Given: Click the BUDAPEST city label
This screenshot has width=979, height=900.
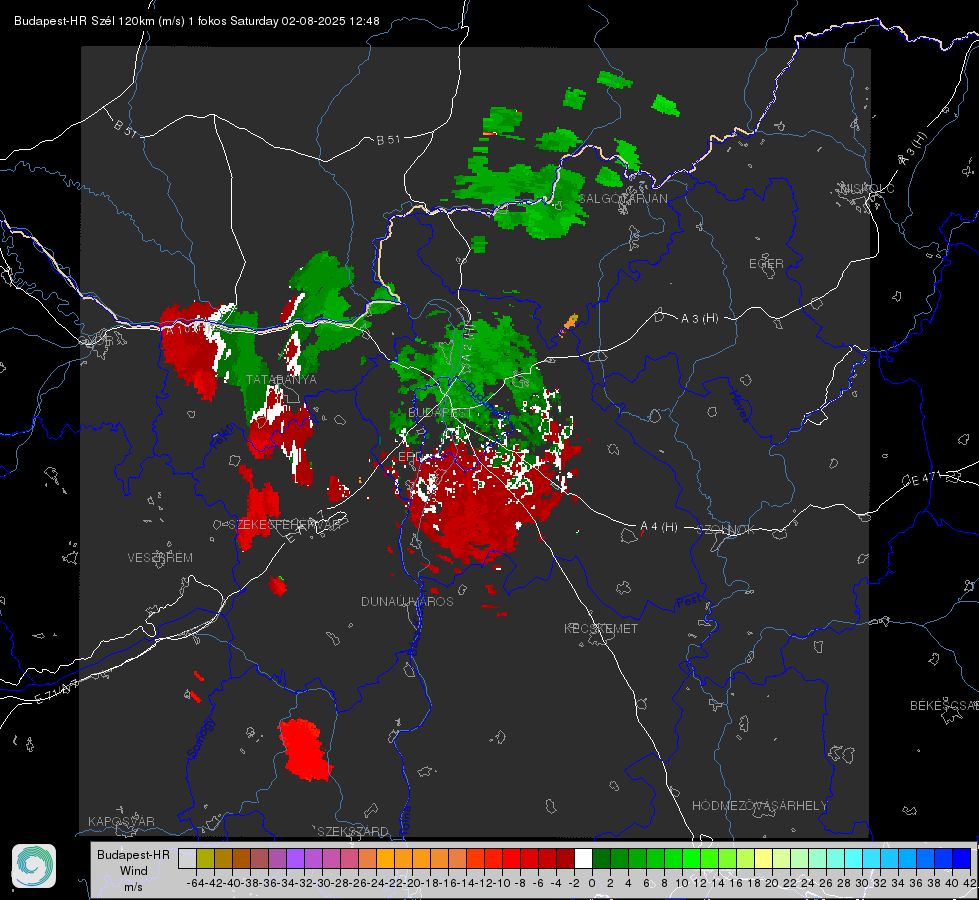Looking at the screenshot, I should 440,413.
